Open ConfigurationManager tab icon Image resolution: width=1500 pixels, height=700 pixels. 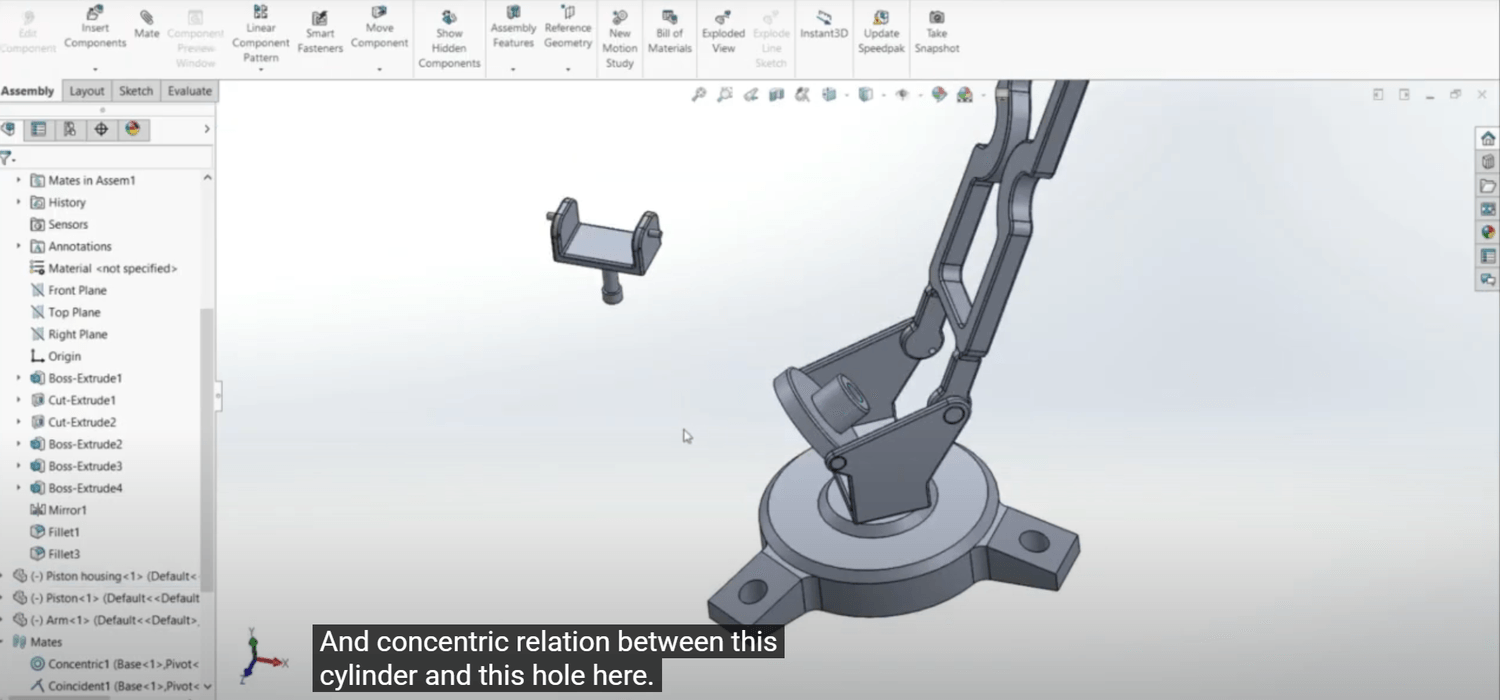tap(69, 129)
